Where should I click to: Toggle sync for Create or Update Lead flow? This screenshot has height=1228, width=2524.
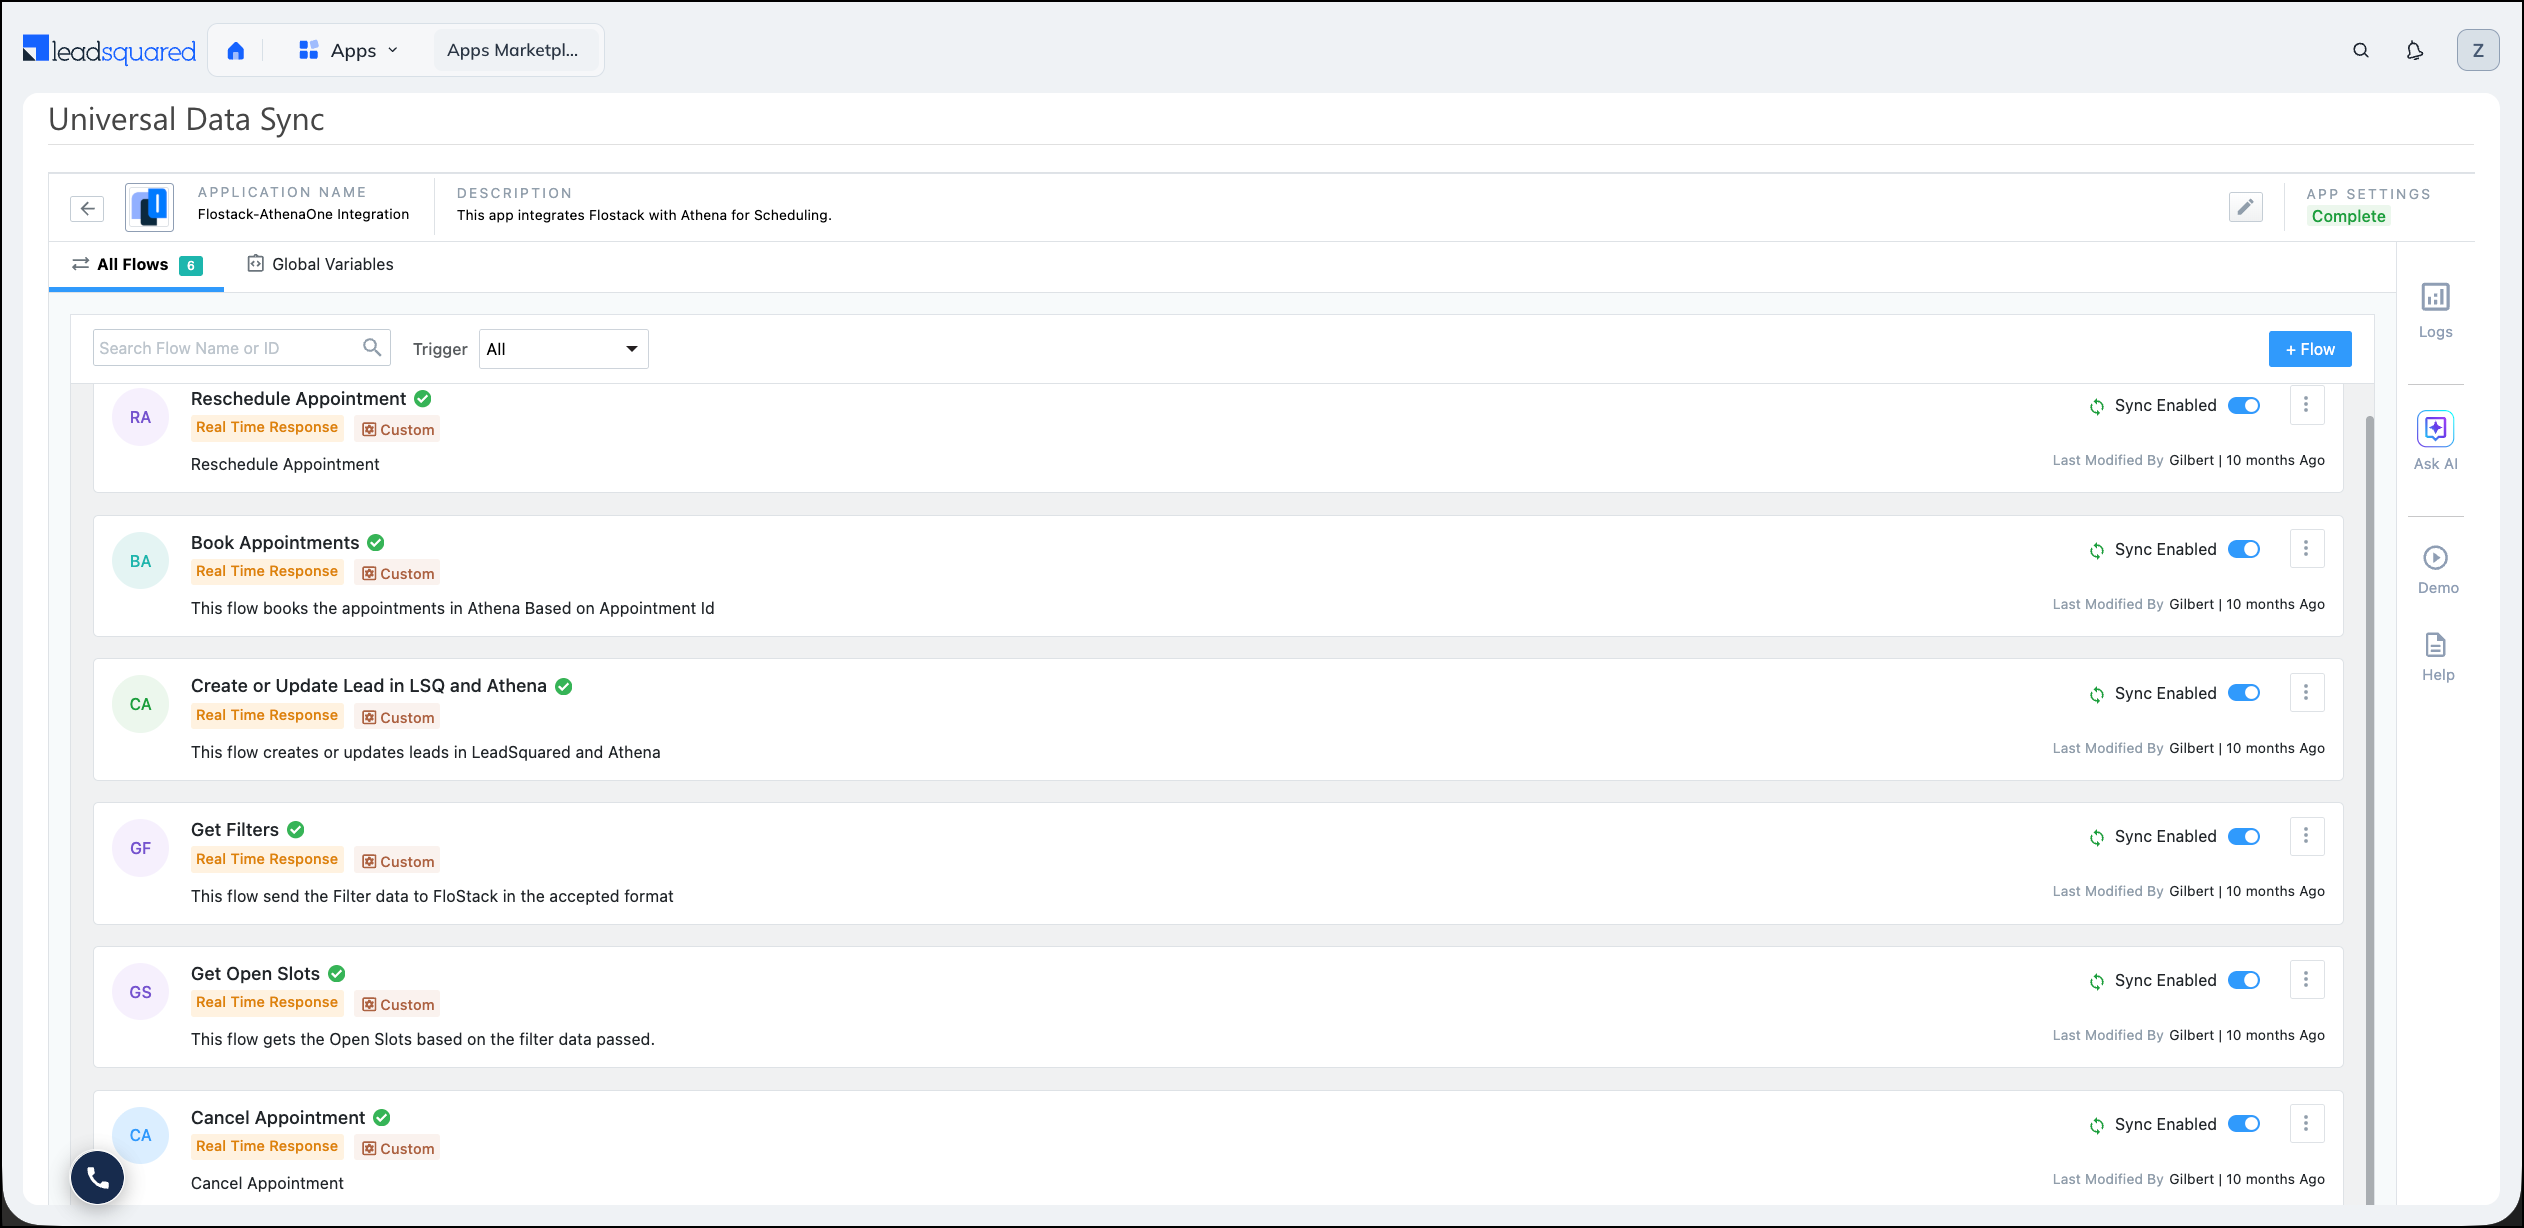pyautogui.click(x=2244, y=693)
